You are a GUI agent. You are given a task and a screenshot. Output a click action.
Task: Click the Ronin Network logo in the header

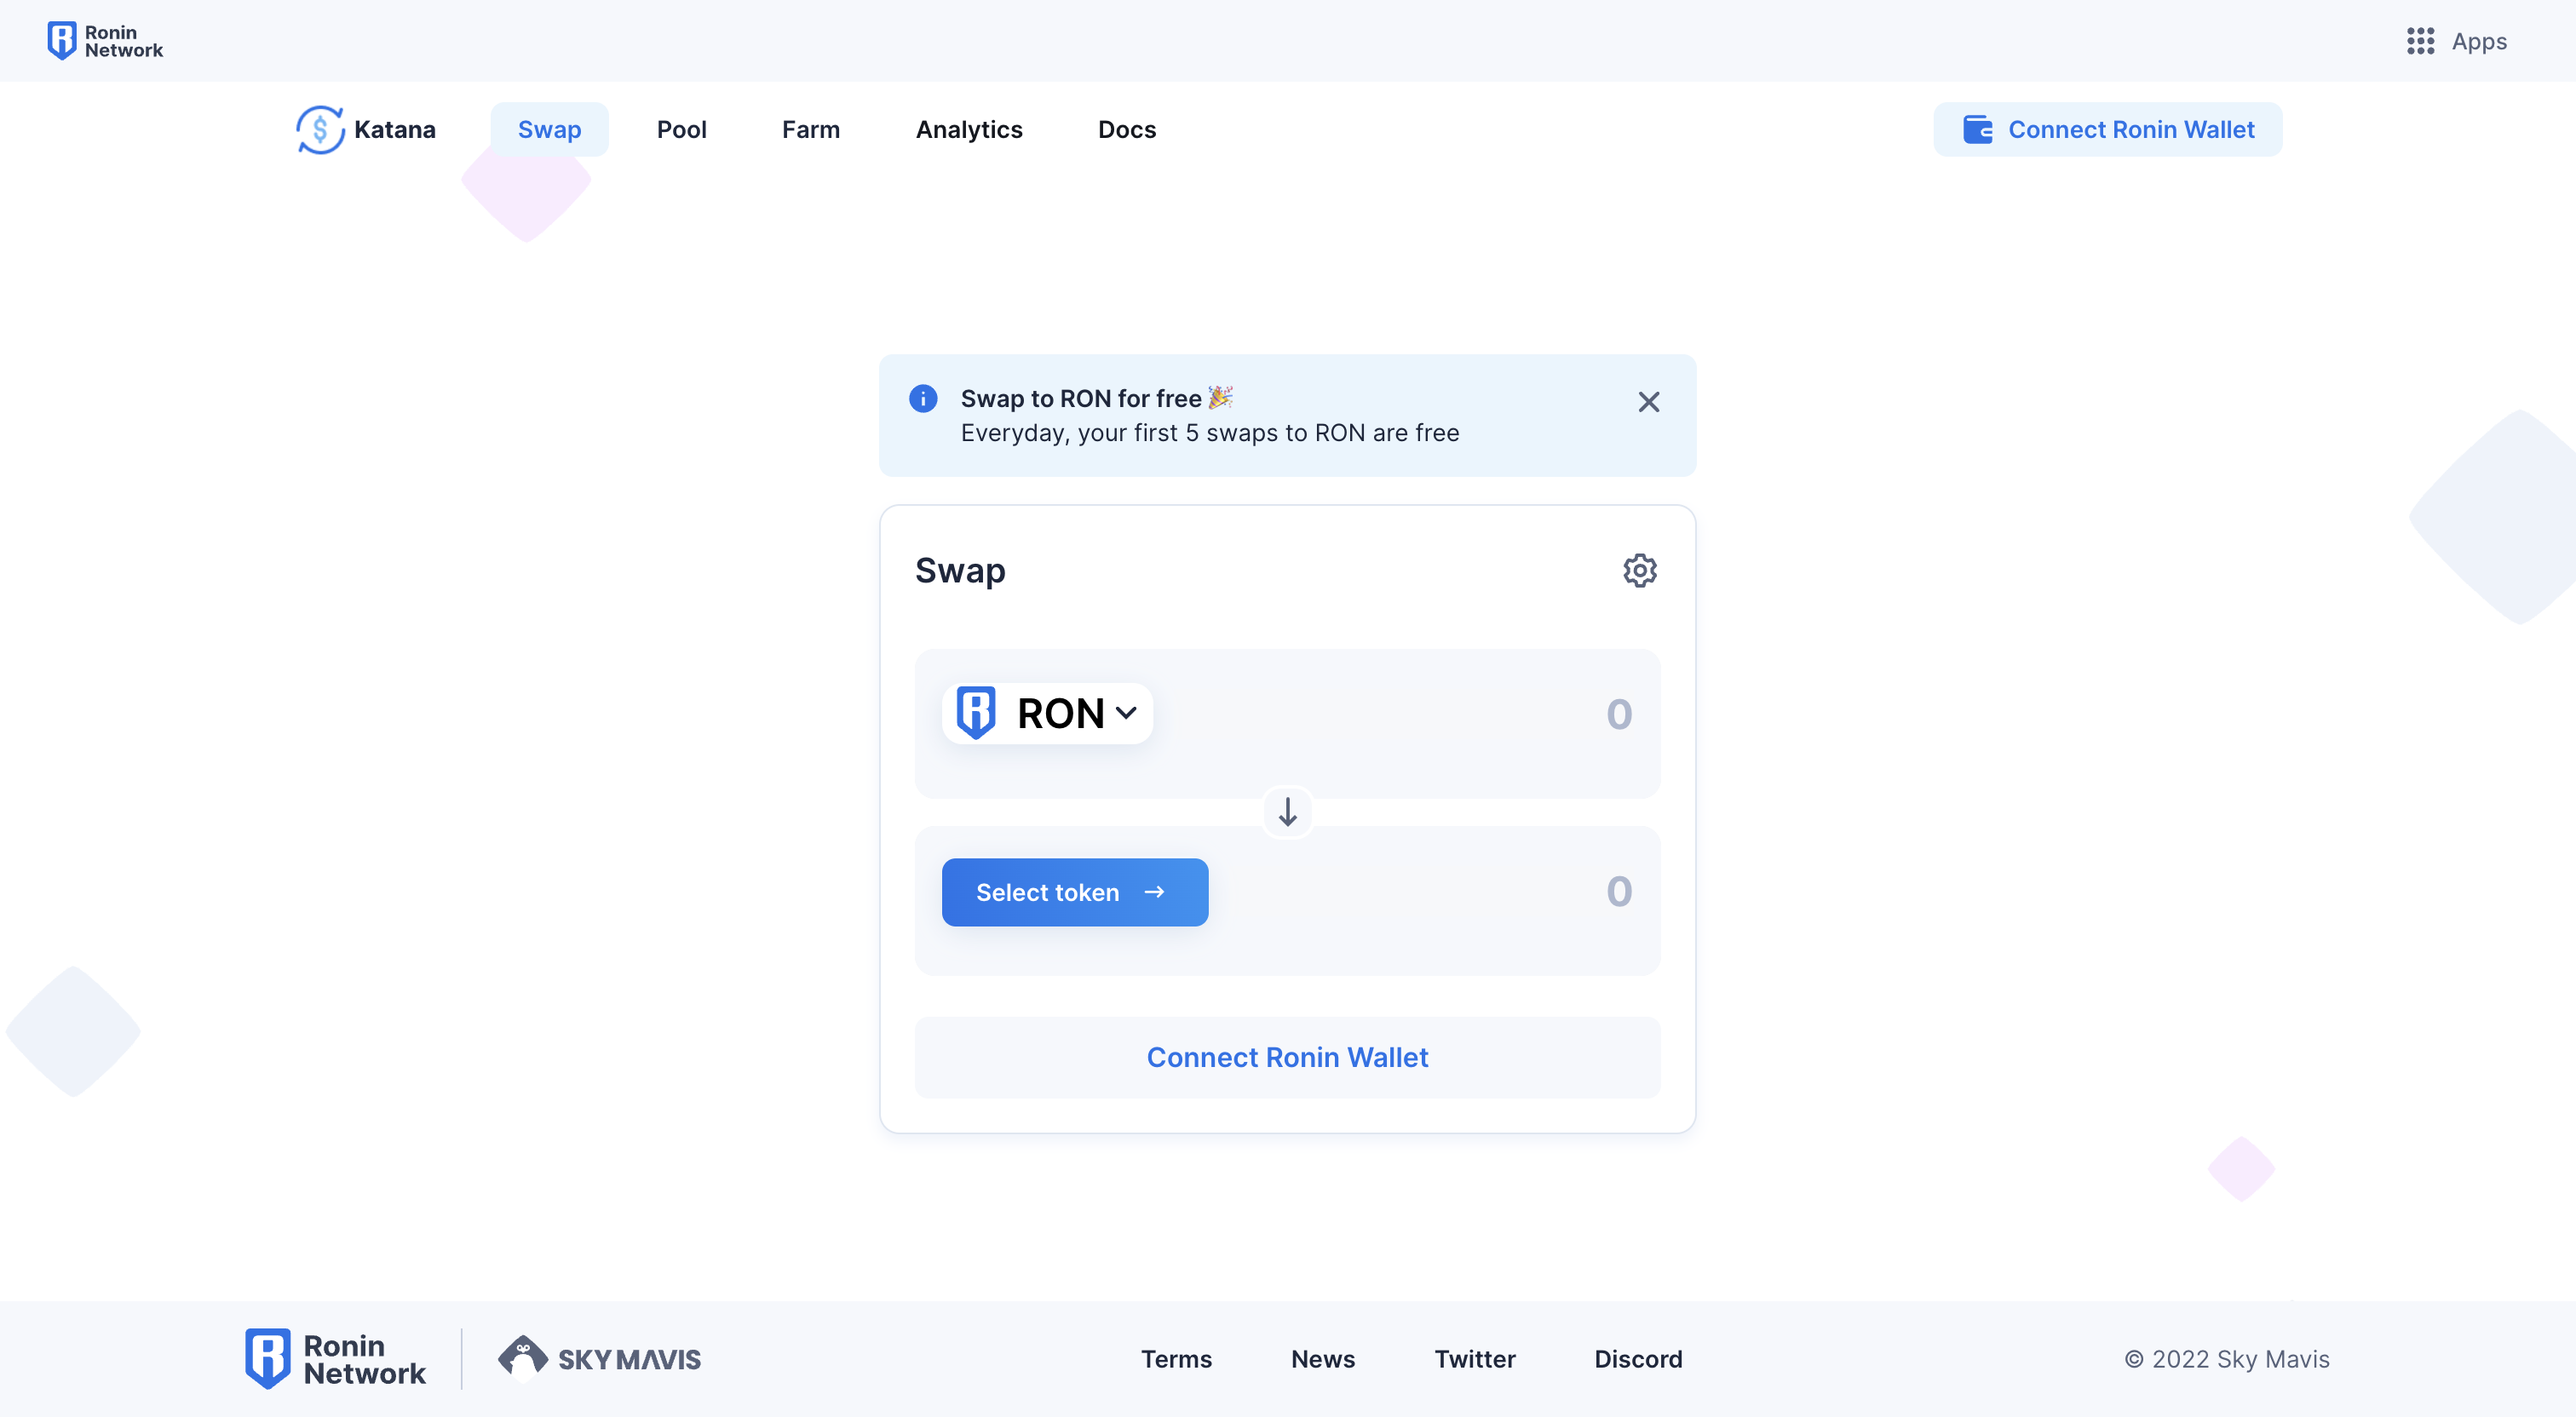[x=104, y=40]
